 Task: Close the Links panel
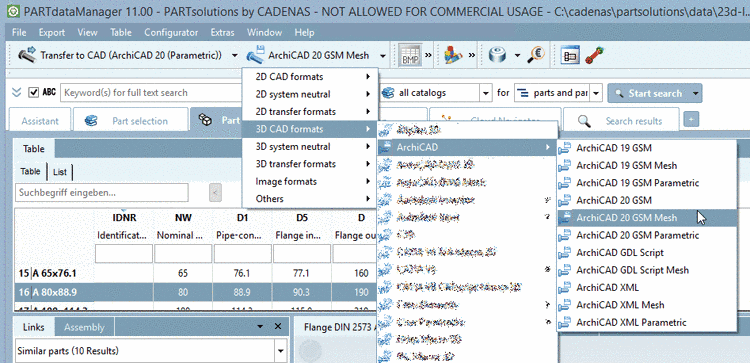(278, 327)
